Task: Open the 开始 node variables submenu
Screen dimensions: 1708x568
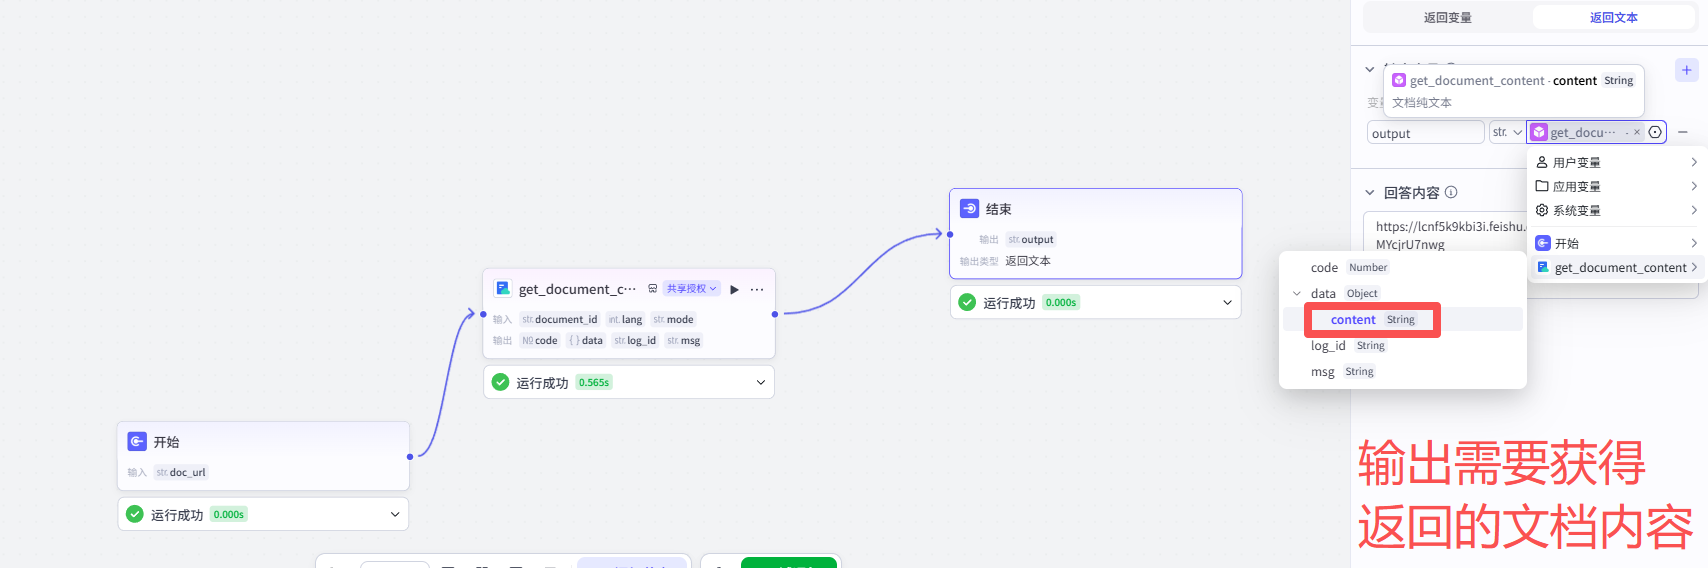Action: (1616, 243)
